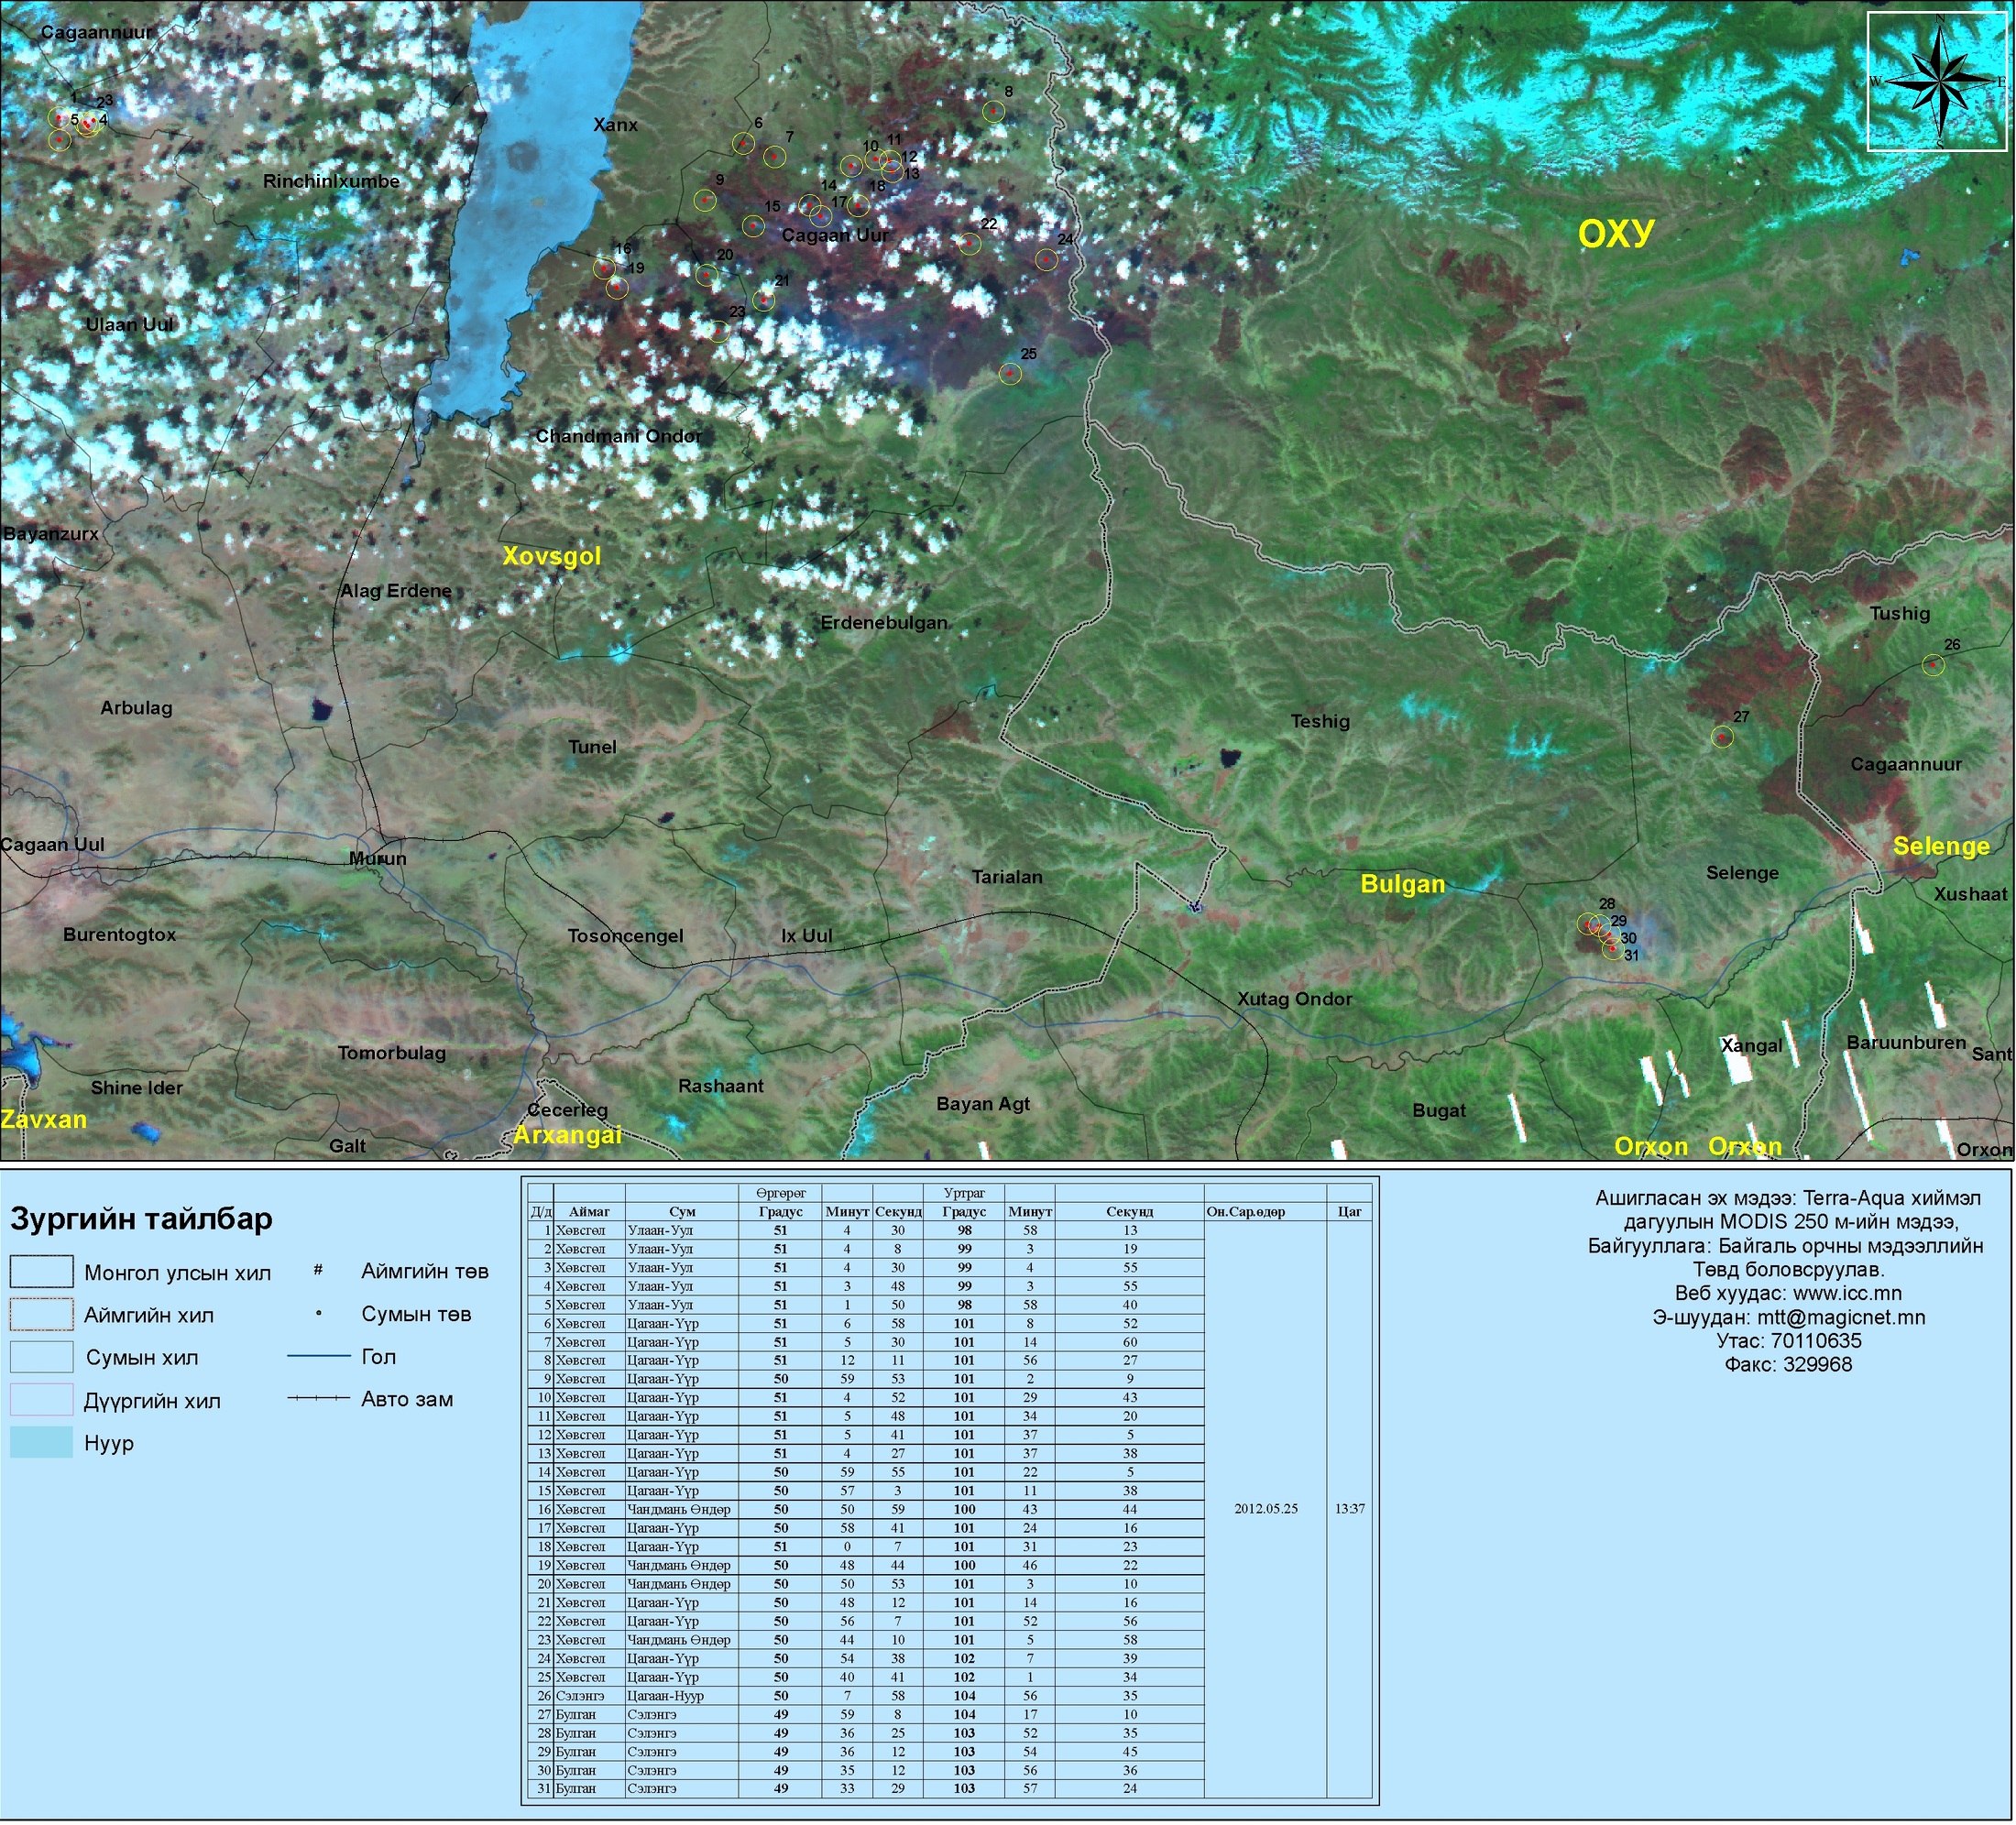Click the Авто зам road legend symbol
Viewport: 2016px width, 1825px height.
coord(318,1398)
